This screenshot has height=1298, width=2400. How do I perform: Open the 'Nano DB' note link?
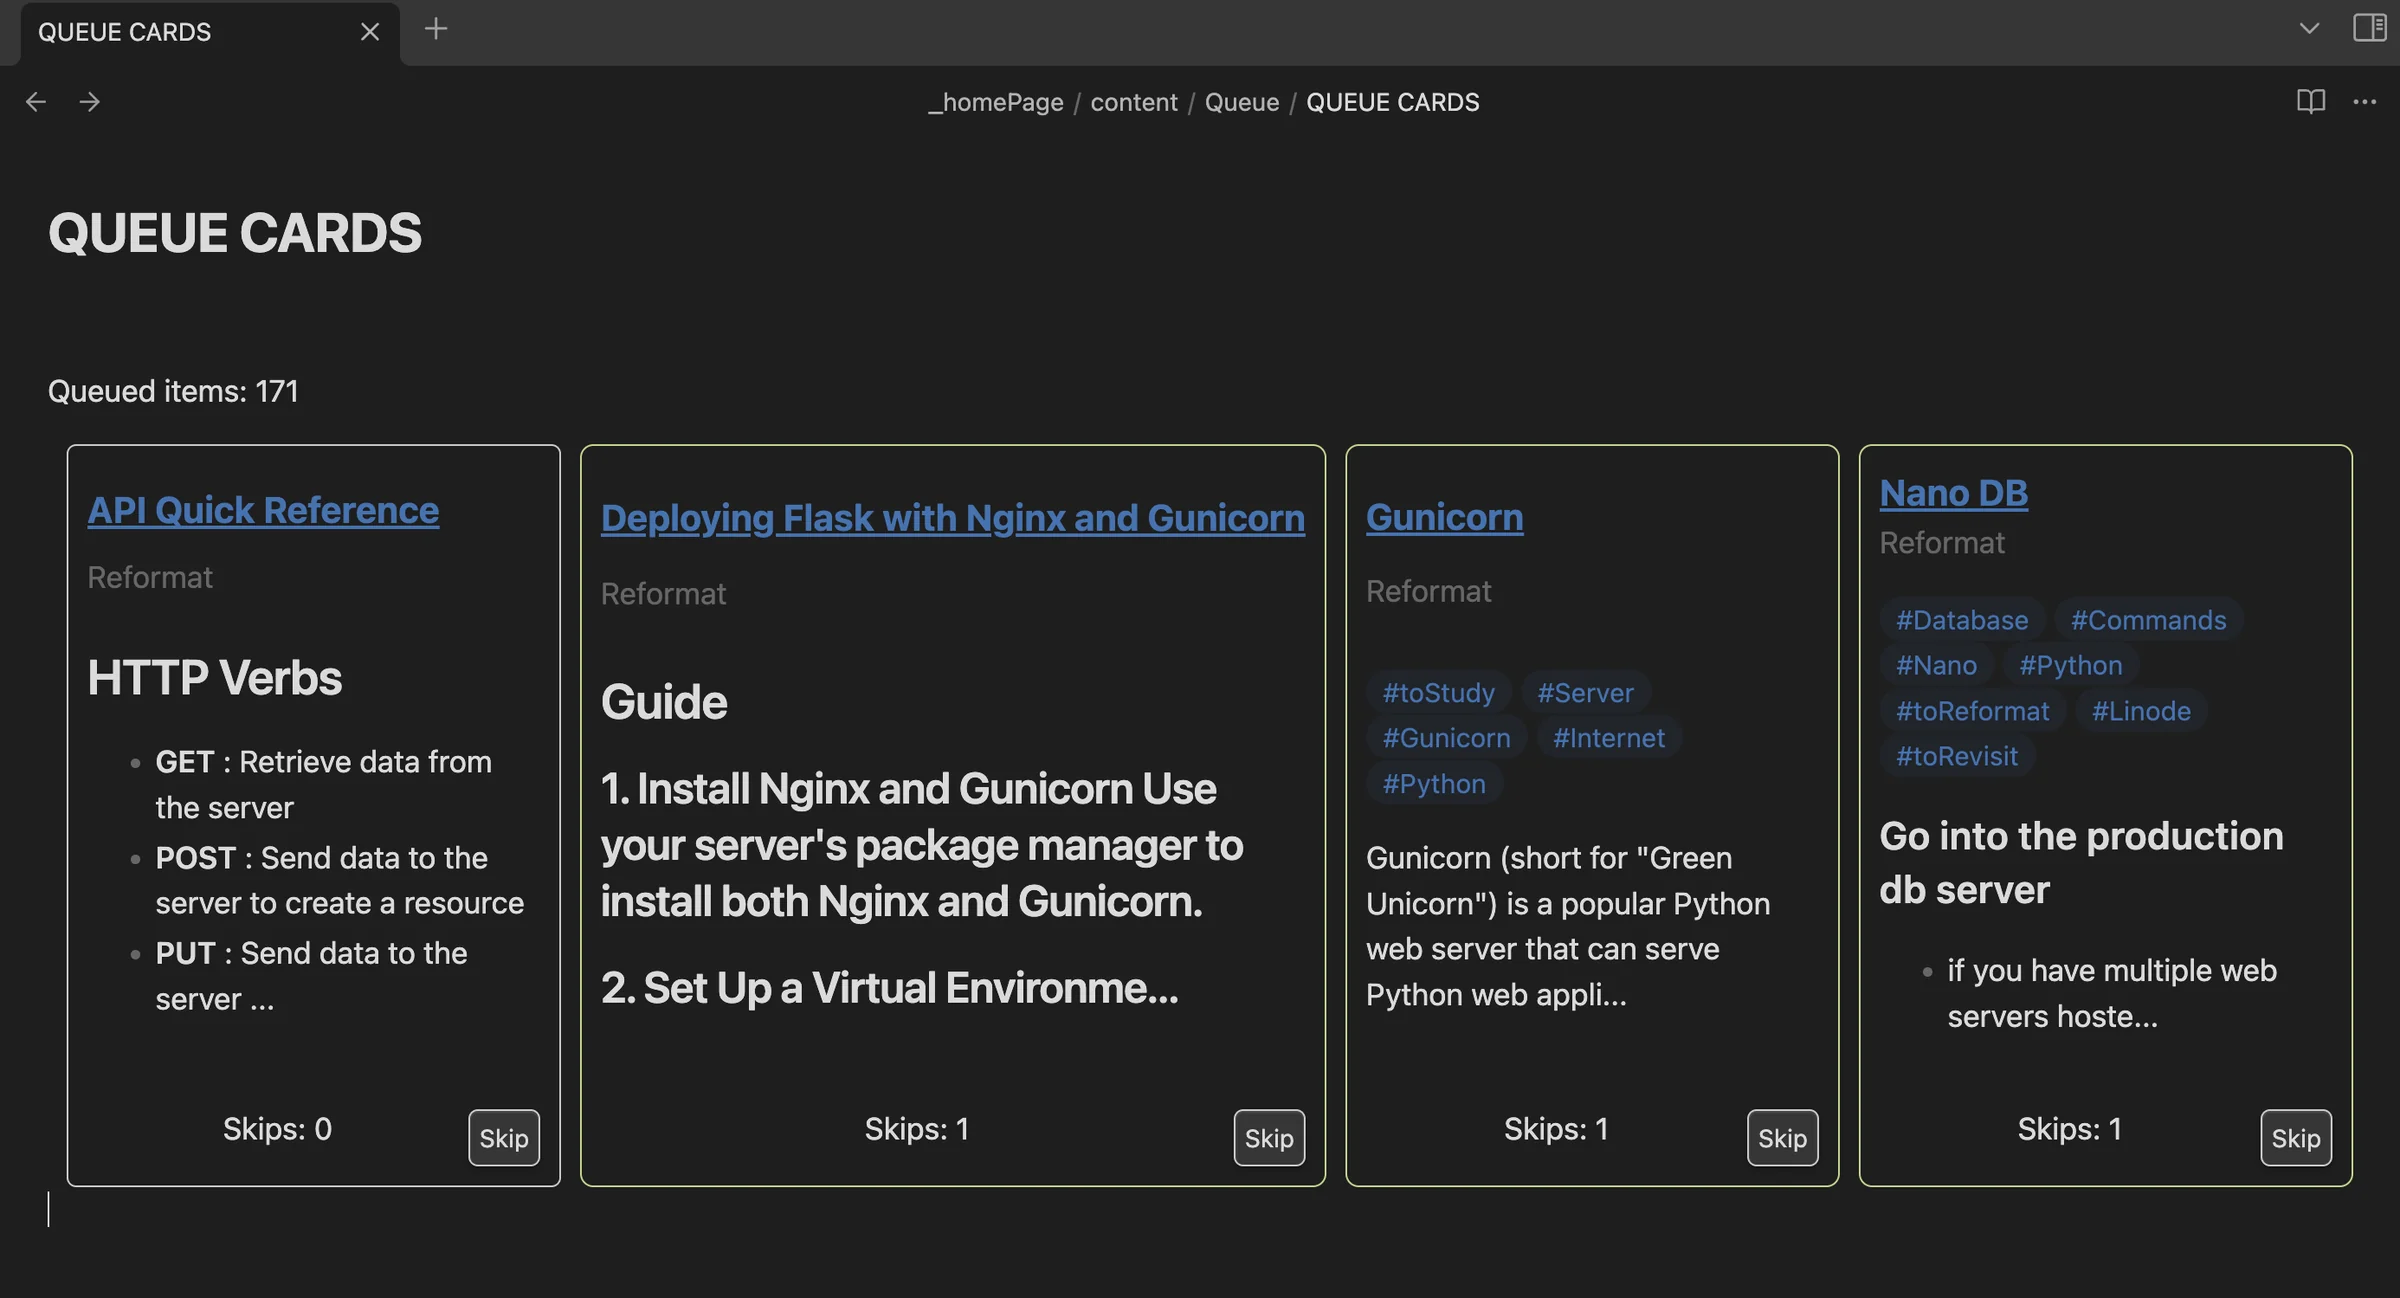1953,492
